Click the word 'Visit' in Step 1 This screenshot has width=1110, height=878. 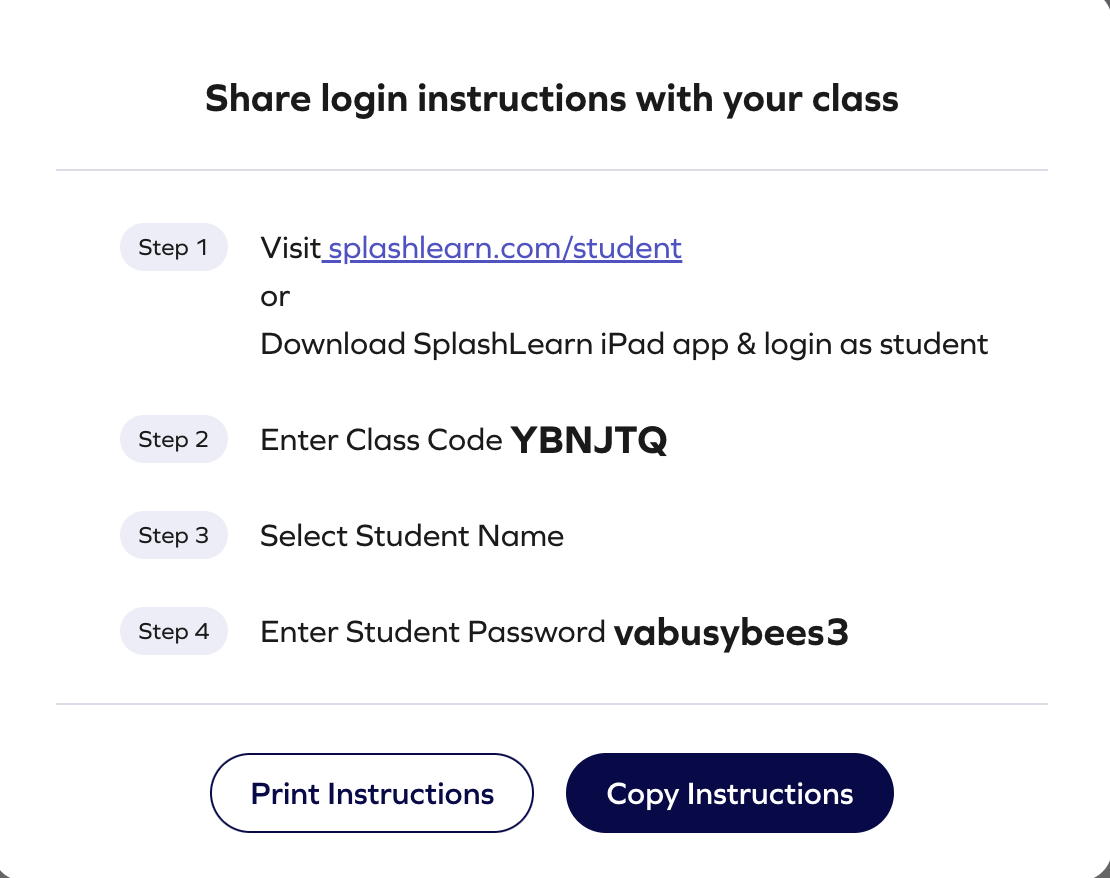click(x=289, y=248)
